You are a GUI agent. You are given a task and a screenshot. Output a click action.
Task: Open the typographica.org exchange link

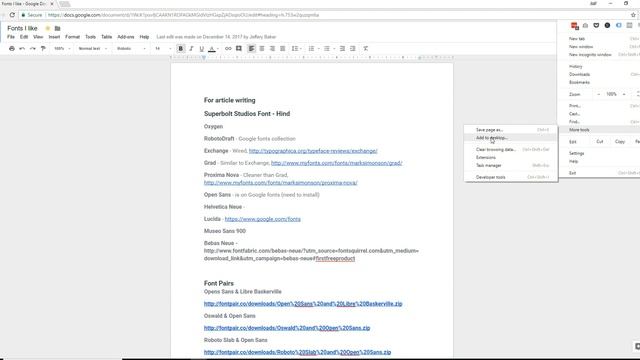(313, 151)
